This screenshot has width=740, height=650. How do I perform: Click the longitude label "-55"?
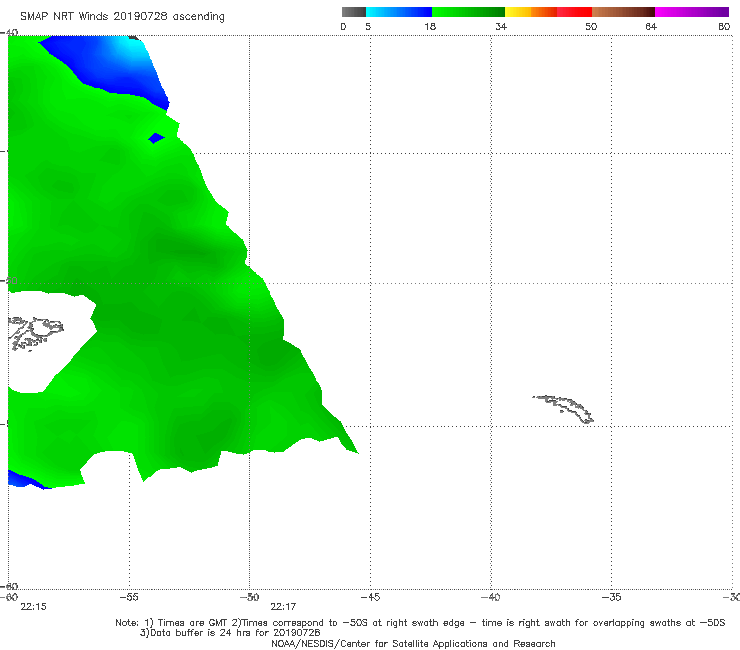[x=129, y=597]
